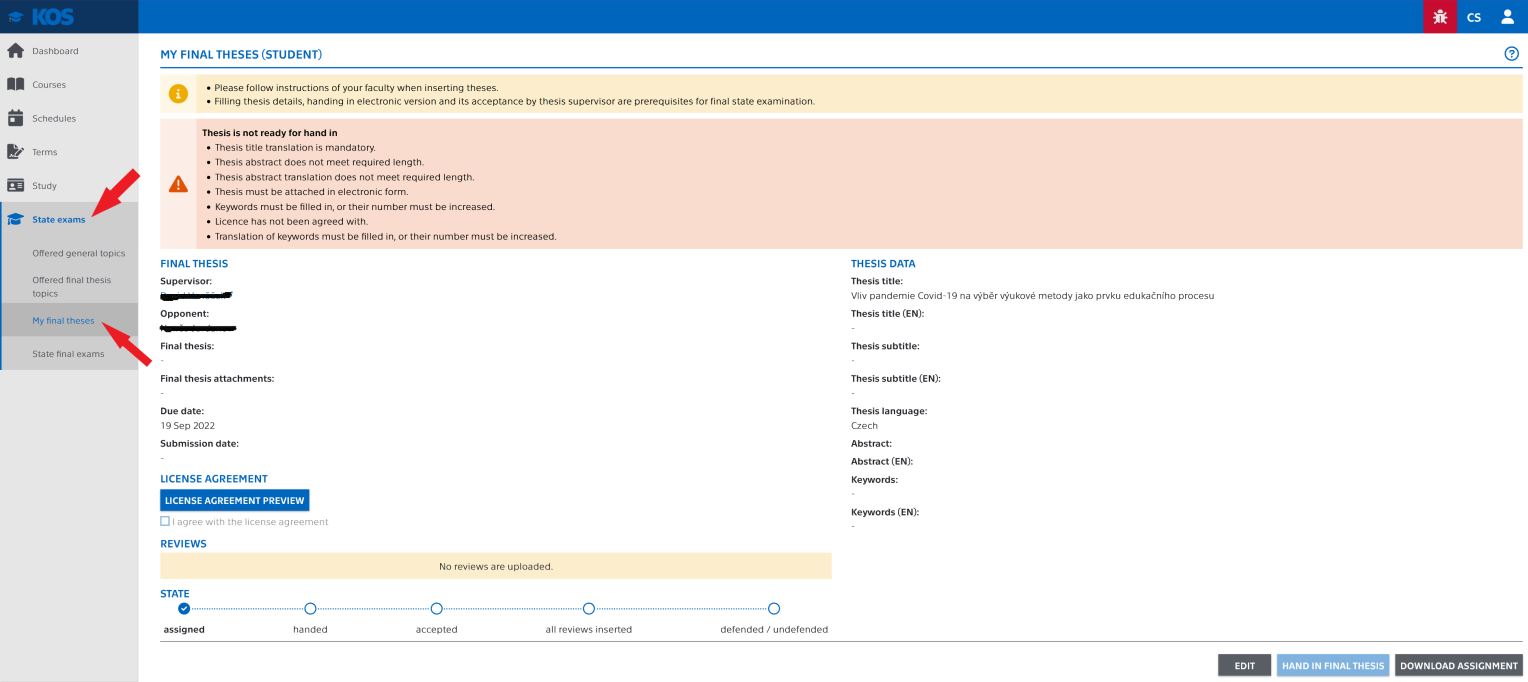This screenshot has height=682, width=1528.
Task: Click 'Thesis must be attached in electronic form.'
Action: (312, 192)
